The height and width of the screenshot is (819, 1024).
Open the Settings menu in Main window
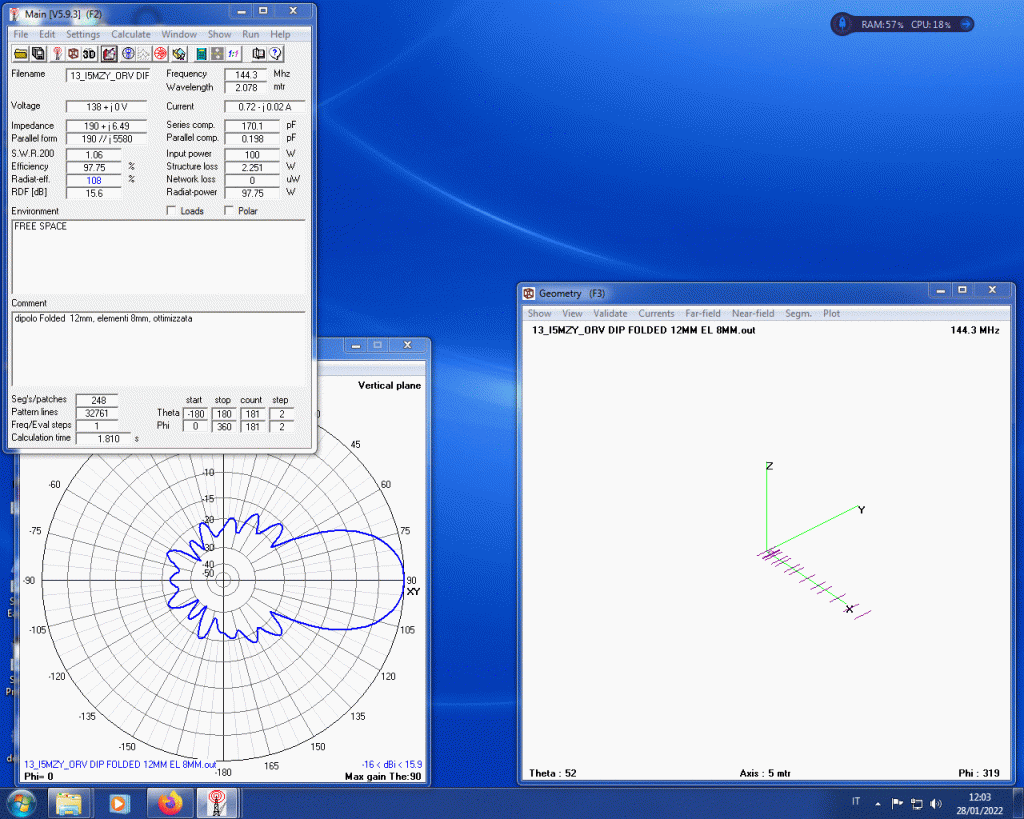coord(83,34)
